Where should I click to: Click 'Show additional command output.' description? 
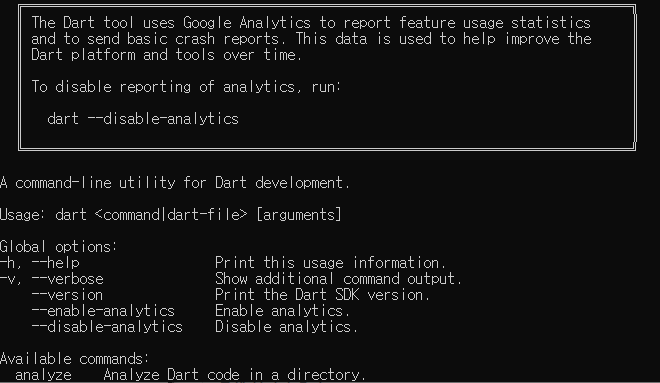pos(338,279)
